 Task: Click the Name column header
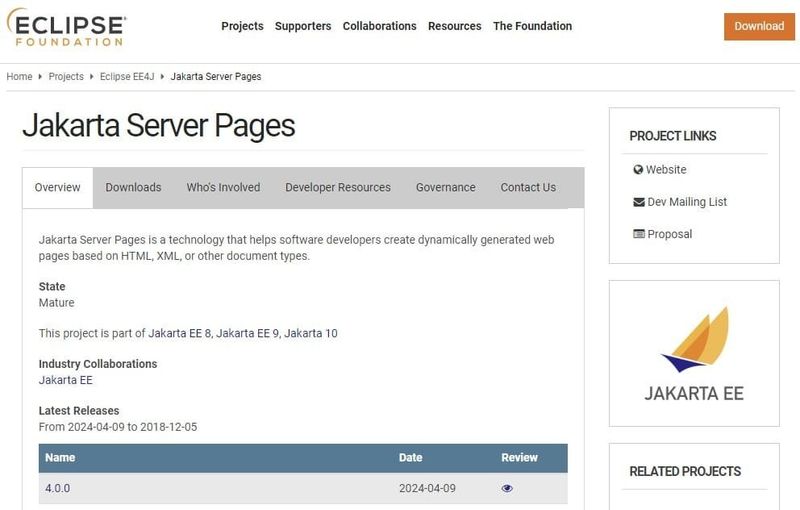click(x=60, y=458)
